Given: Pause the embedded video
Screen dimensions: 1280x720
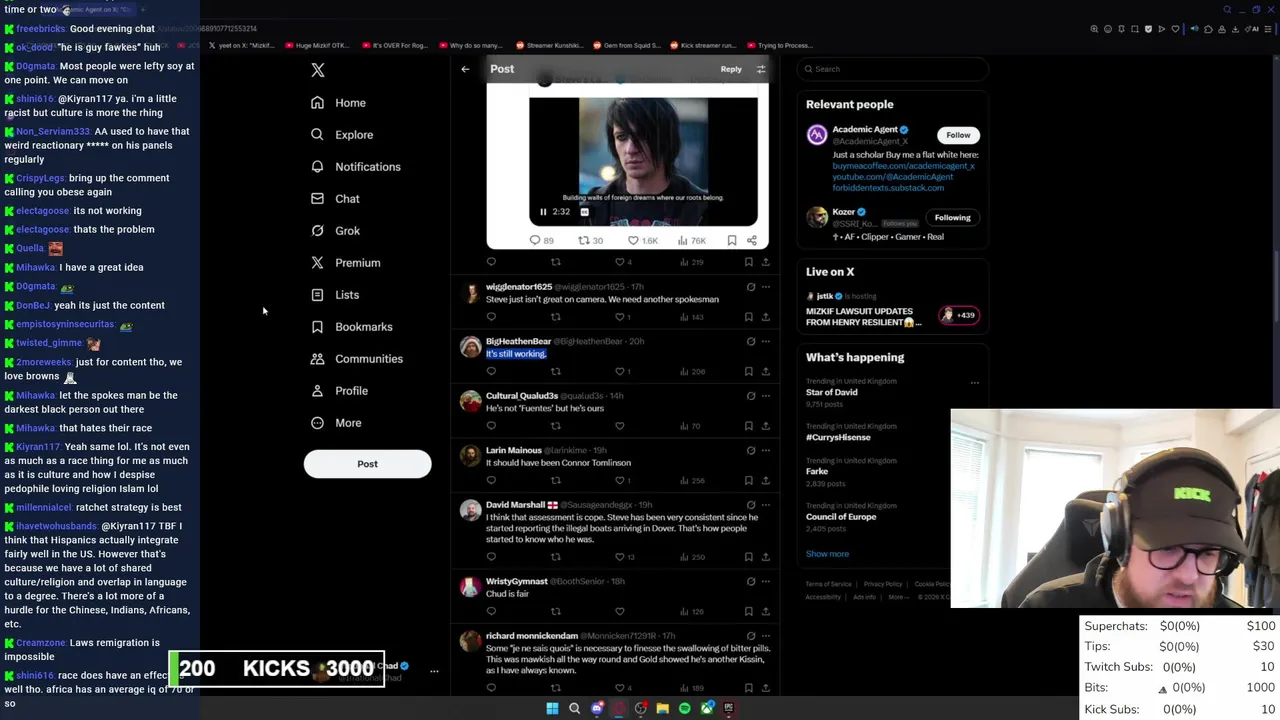Looking at the screenshot, I should coord(543,212).
